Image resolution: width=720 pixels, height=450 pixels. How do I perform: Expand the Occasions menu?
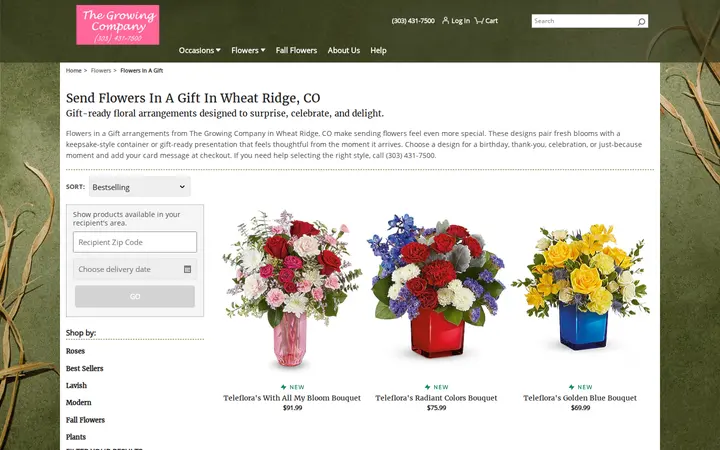coord(200,51)
